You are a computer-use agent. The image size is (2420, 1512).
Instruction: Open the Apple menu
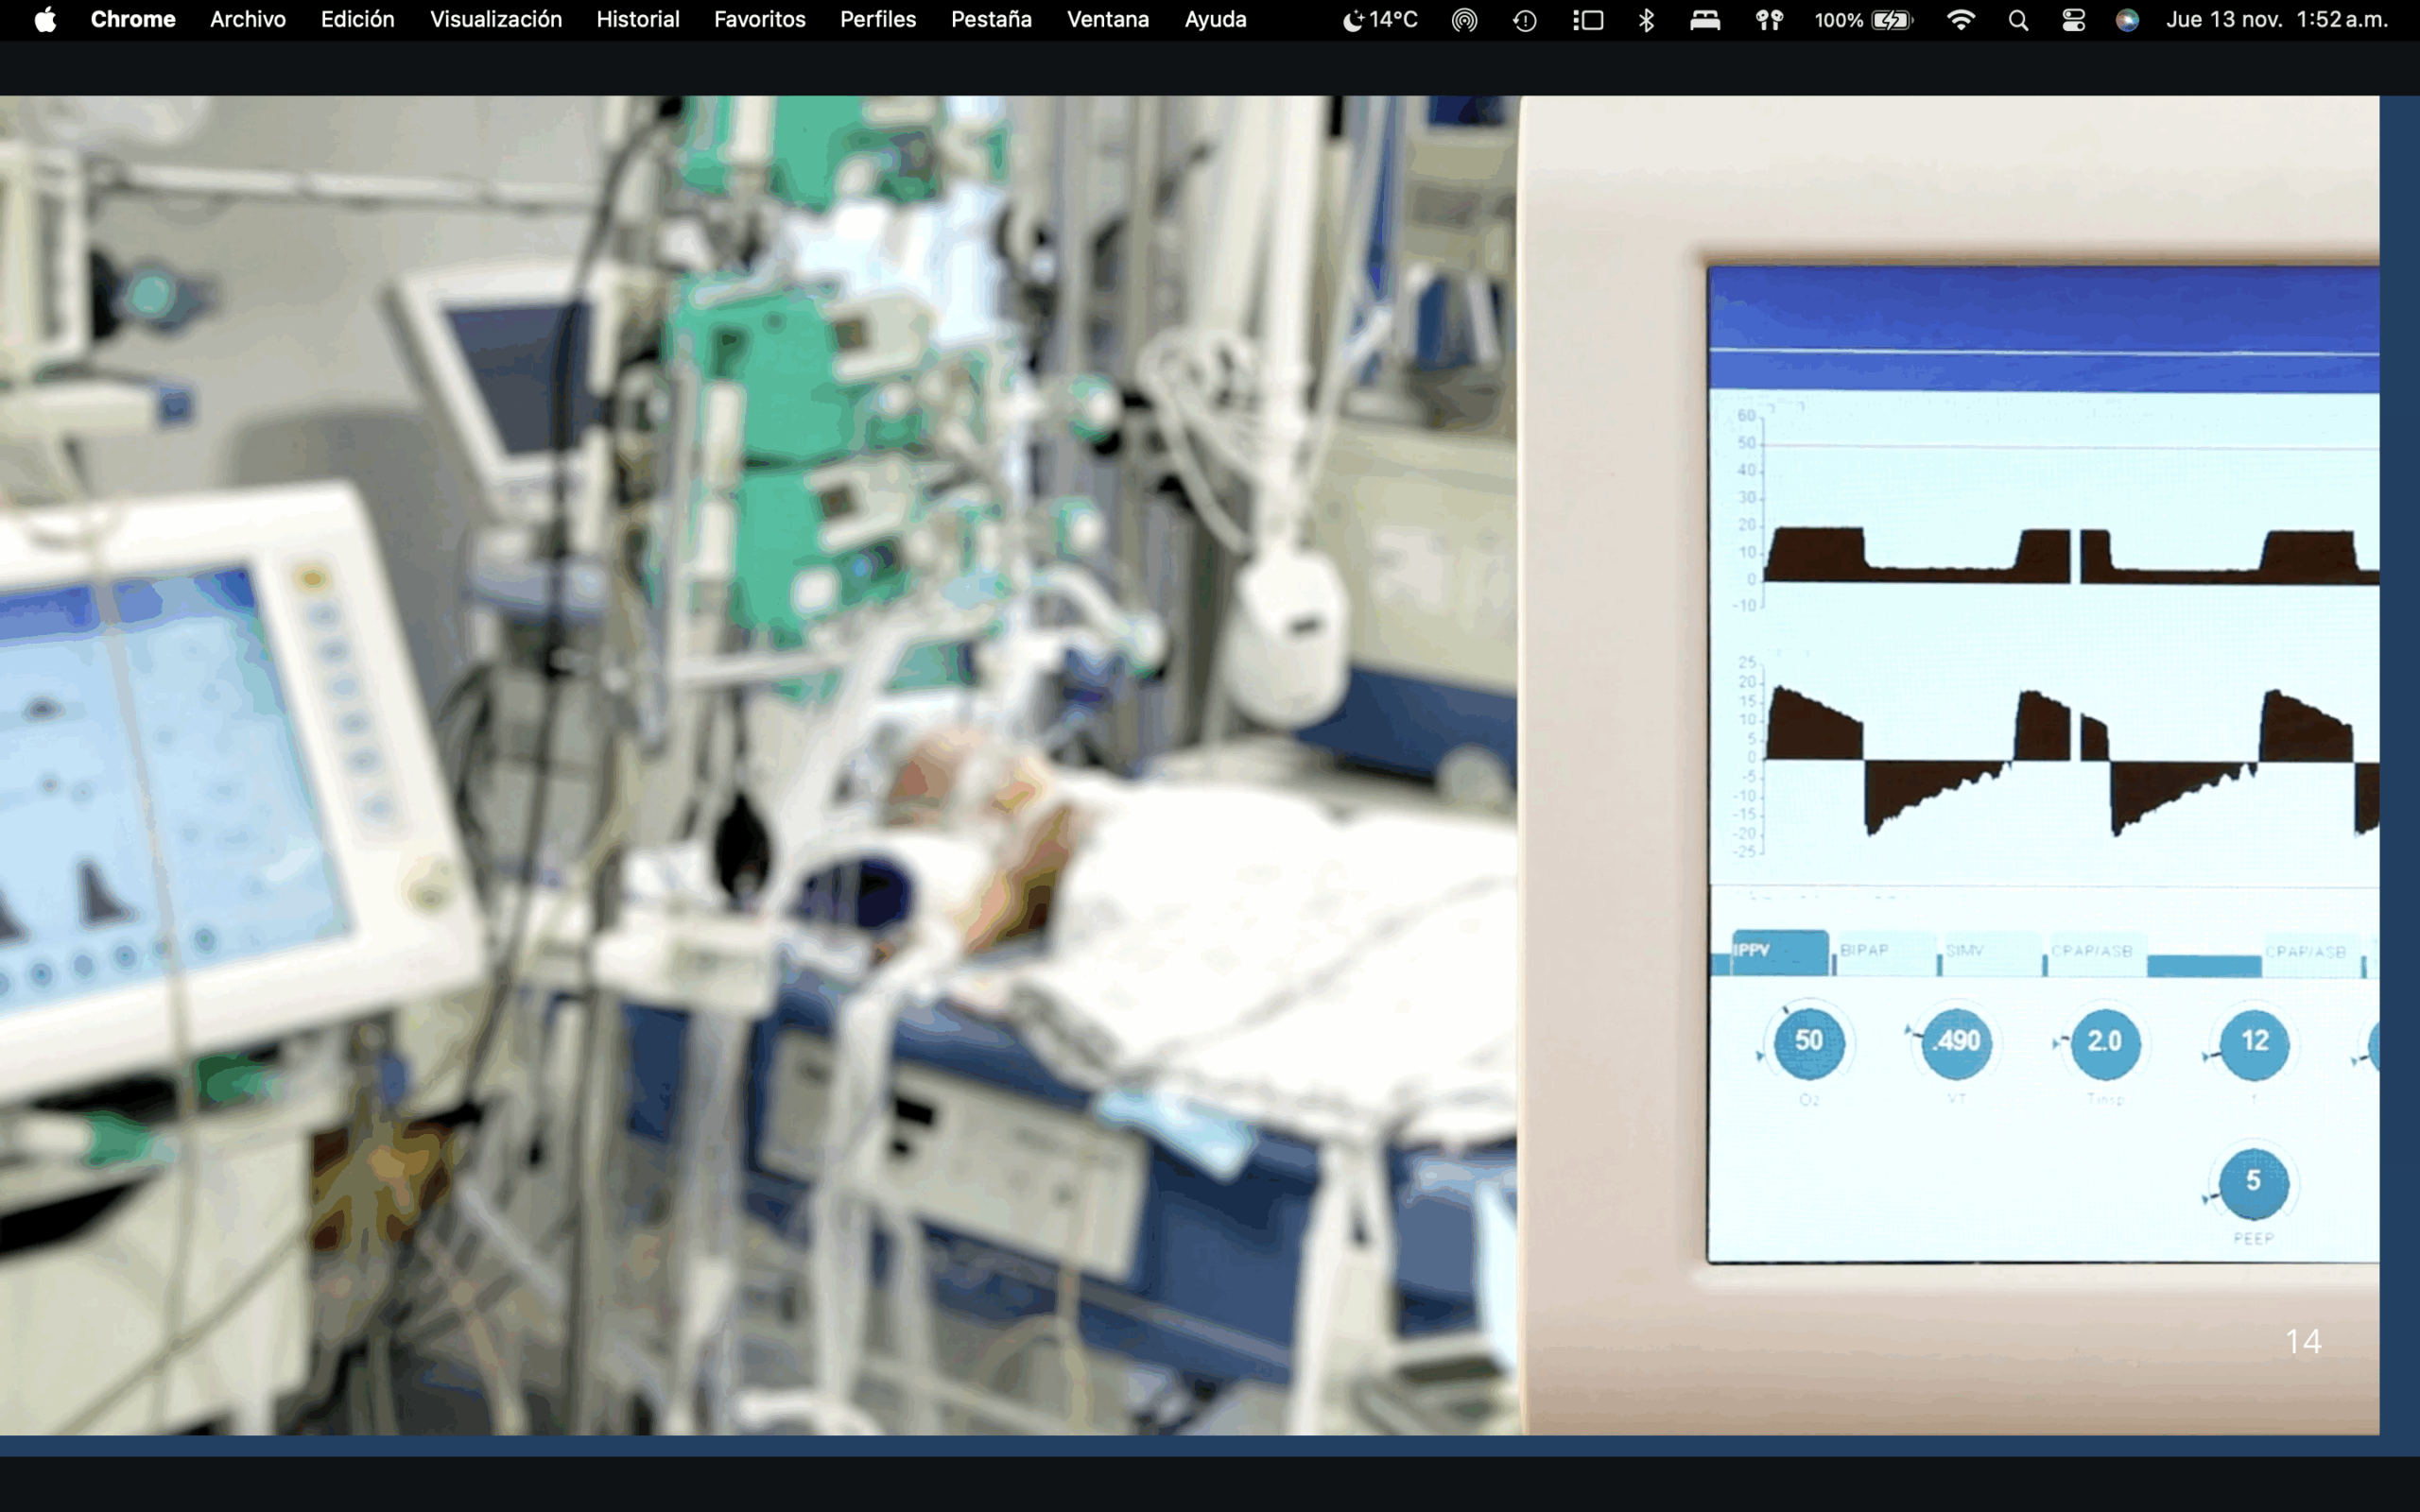pos(44,19)
